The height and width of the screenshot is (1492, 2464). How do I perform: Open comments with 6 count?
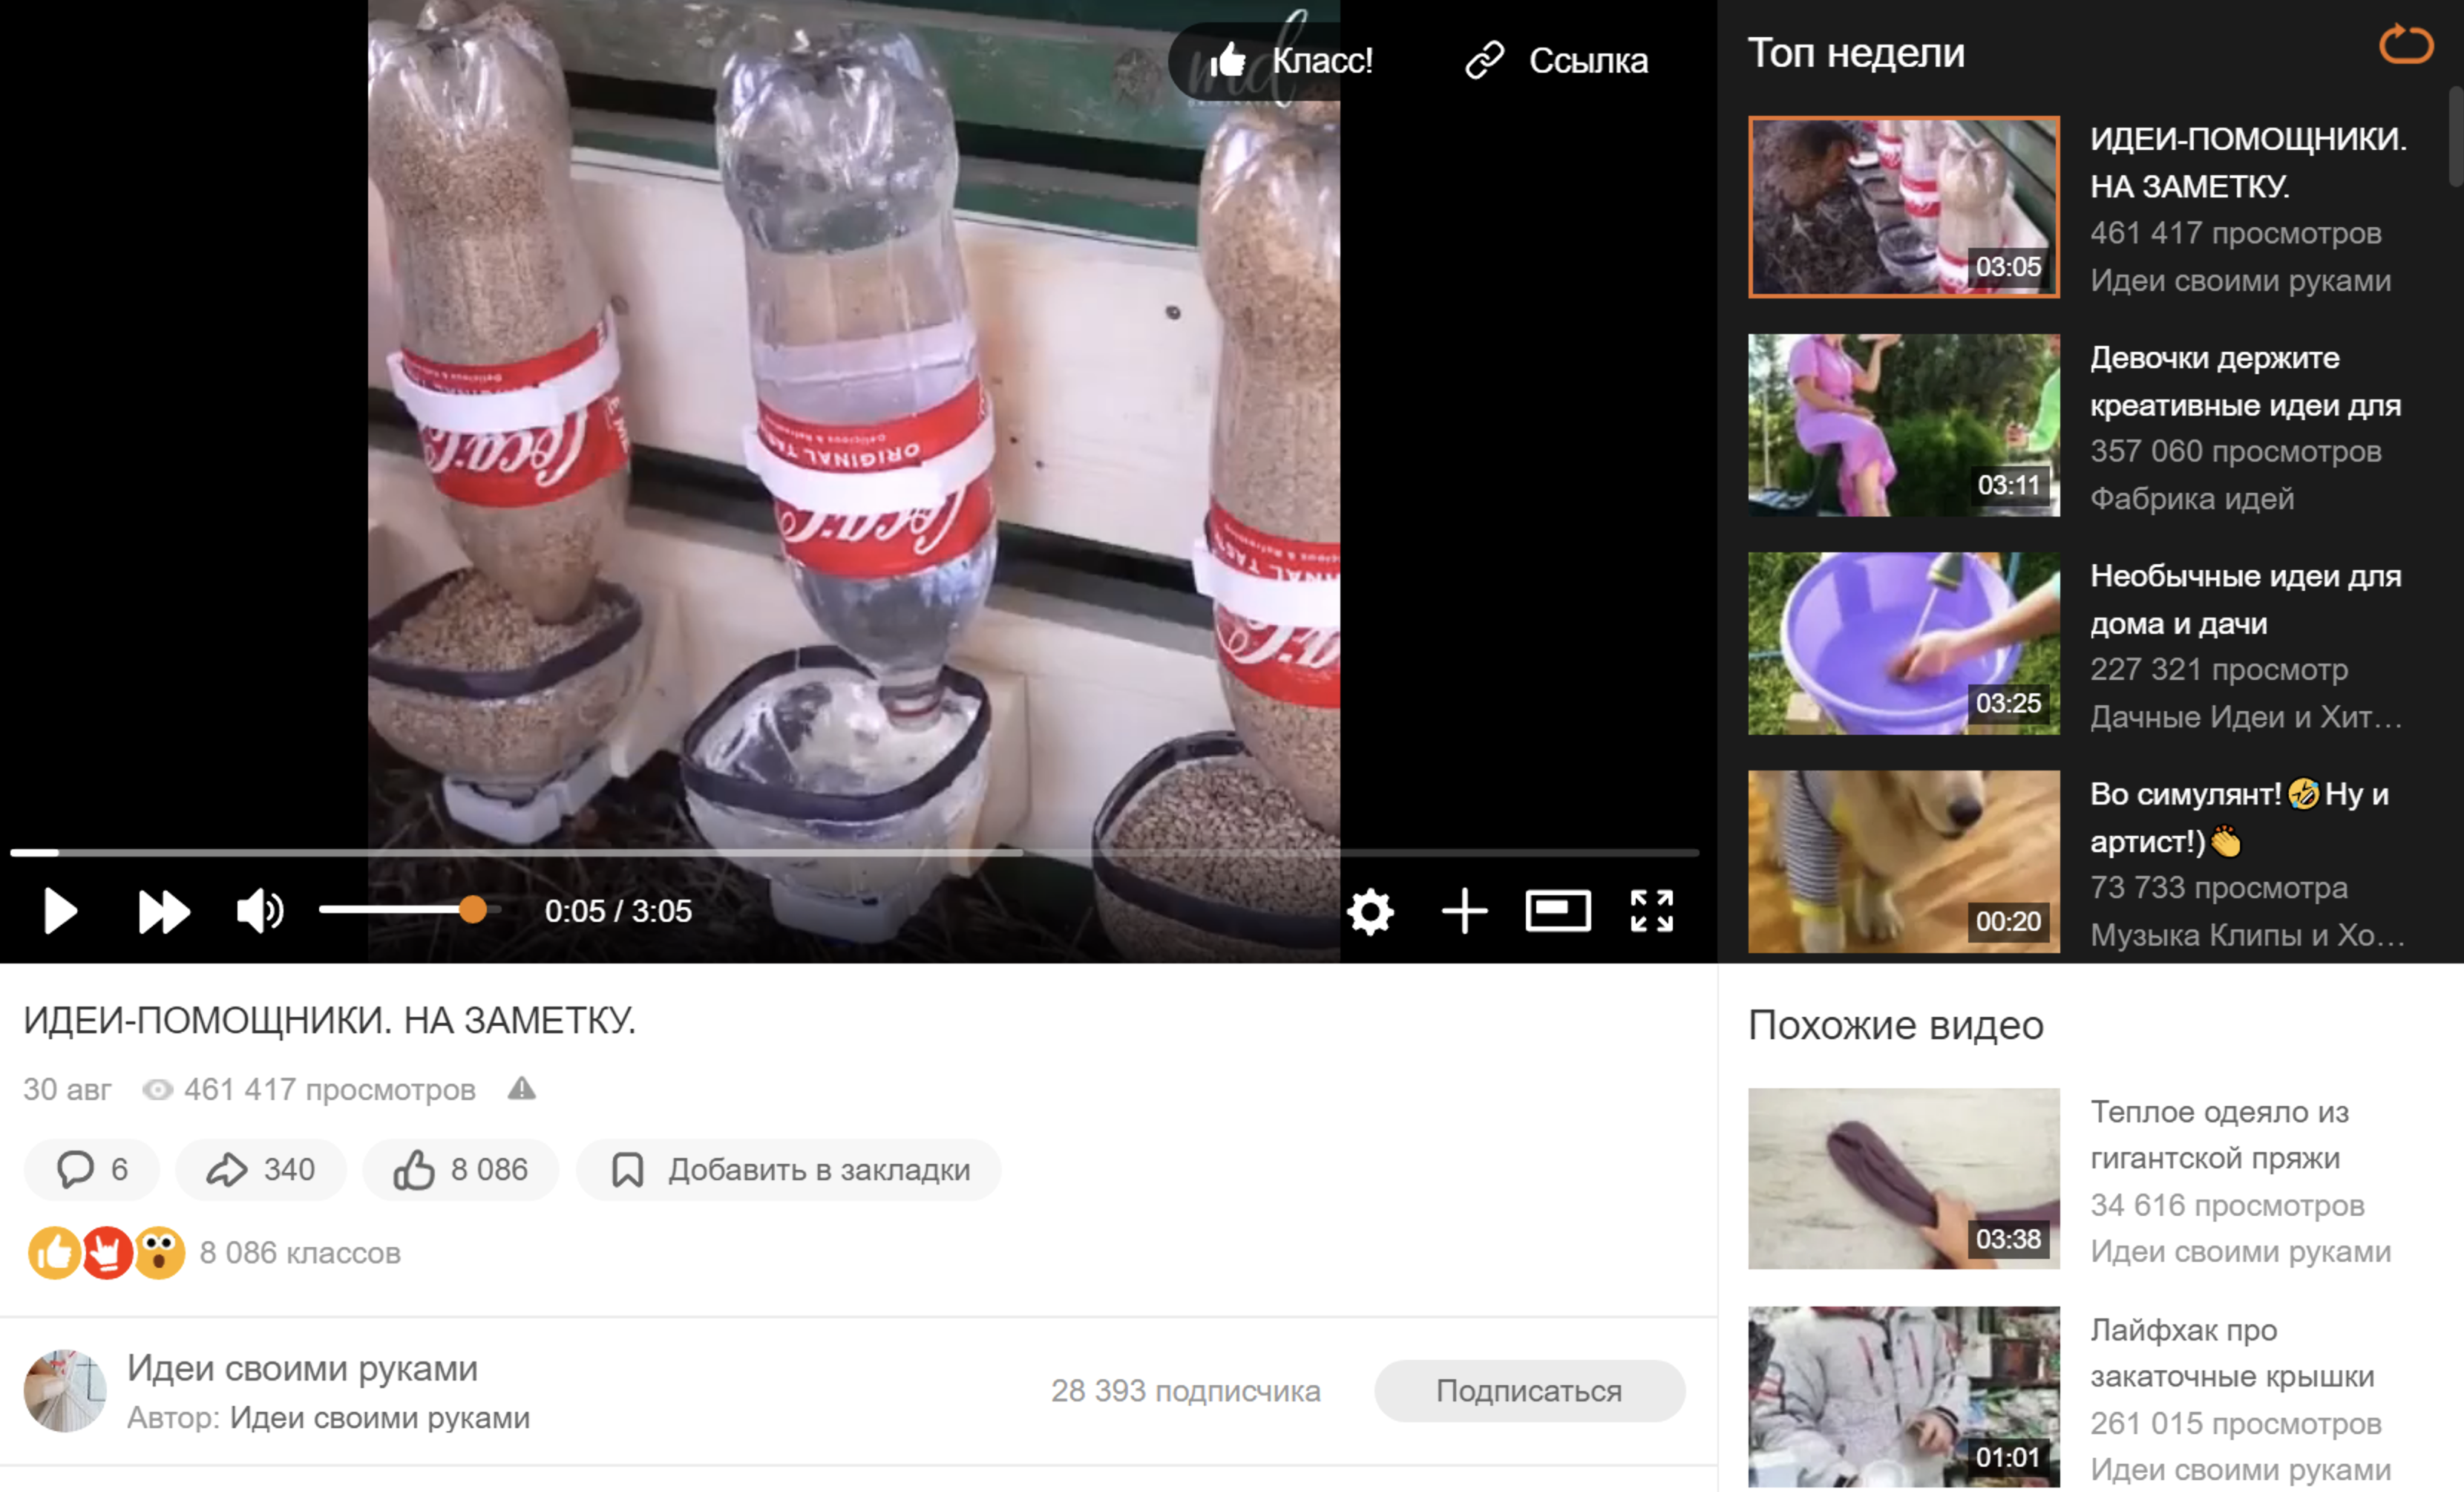click(x=92, y=1169)
